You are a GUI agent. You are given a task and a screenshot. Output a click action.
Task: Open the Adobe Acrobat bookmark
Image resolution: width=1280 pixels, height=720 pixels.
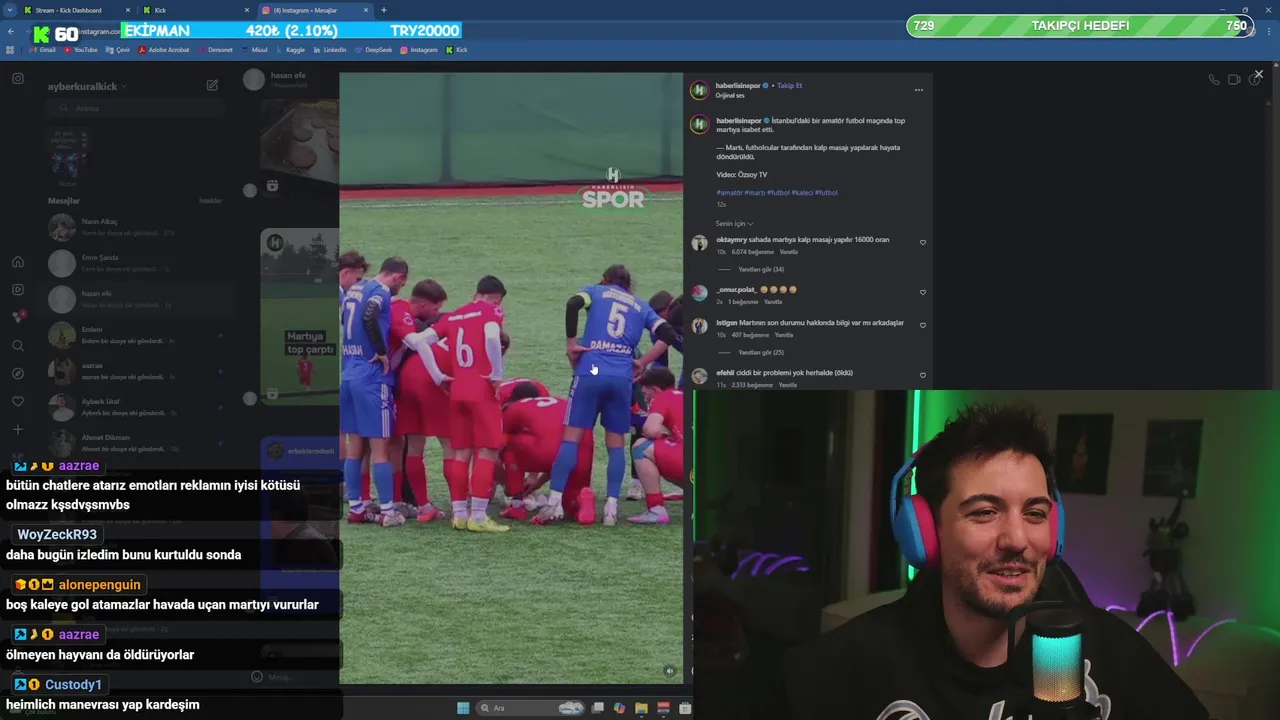[164, 50]
